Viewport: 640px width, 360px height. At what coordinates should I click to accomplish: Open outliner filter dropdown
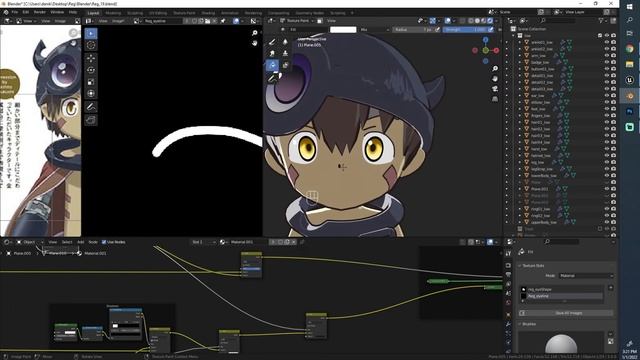[x=602, y=20]
